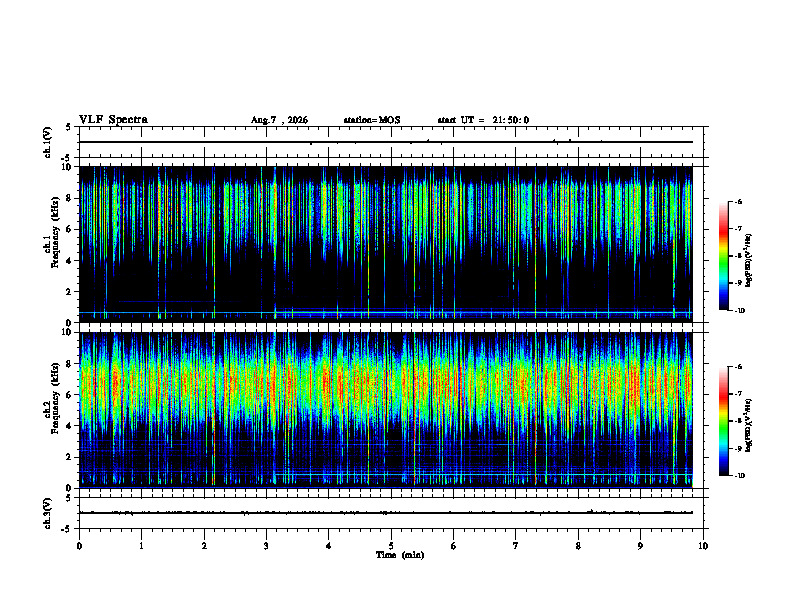Click ch.2 frequency tick label "8"
The width and height of the screenshot is (792, 612).
pos(70,364)
